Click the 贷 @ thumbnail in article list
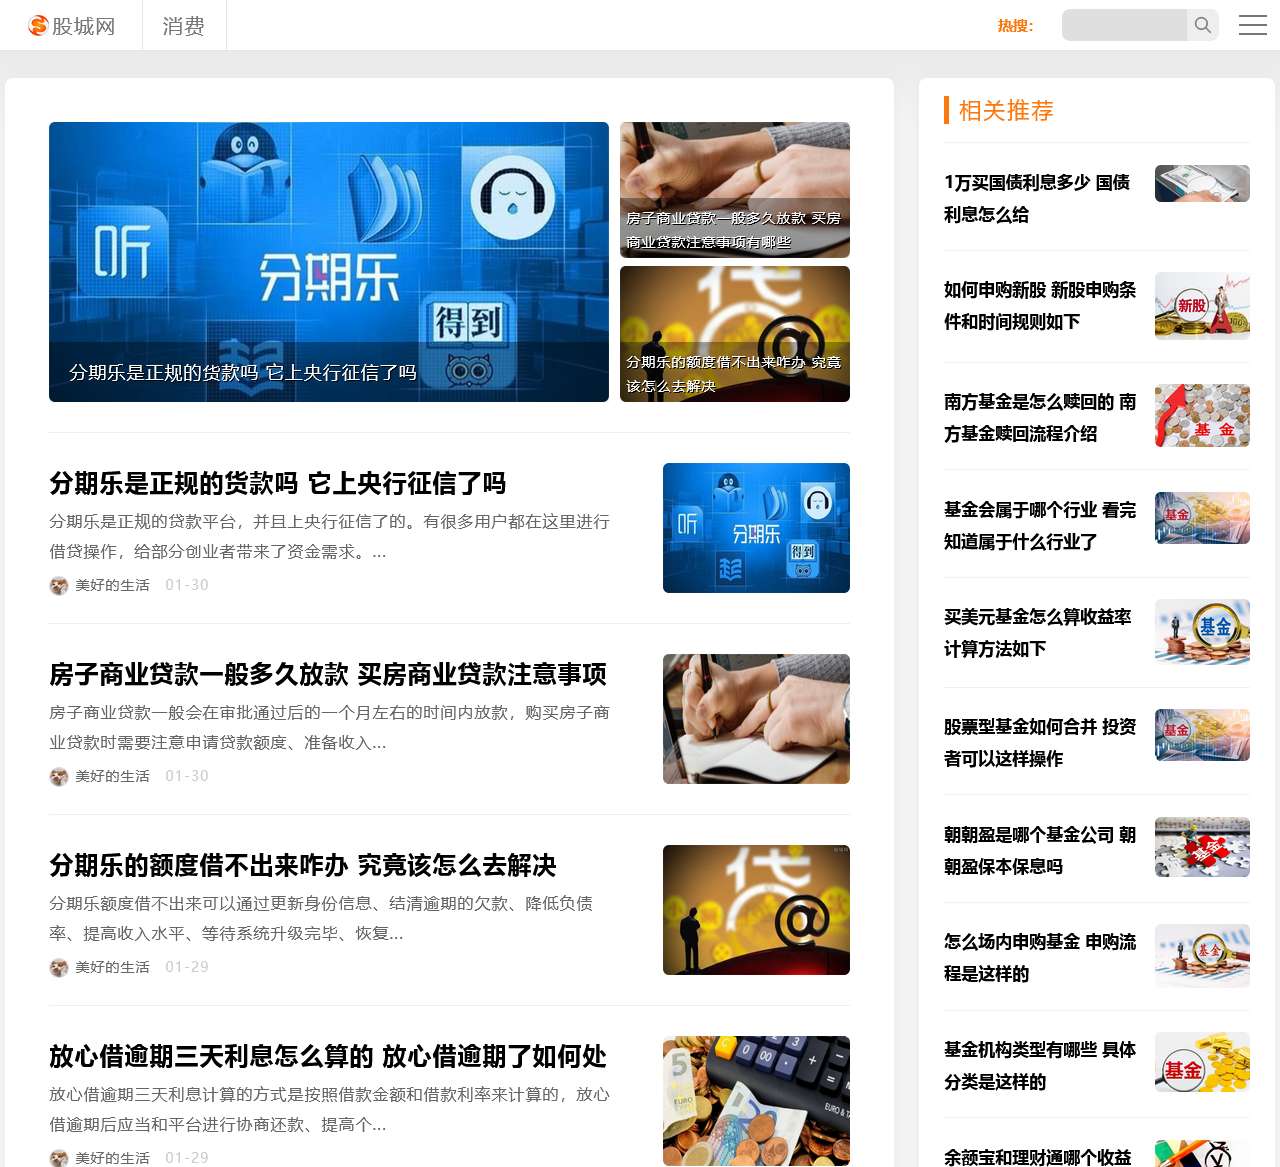Viewport: 1280px width, 1167px height. pos(756,910)
